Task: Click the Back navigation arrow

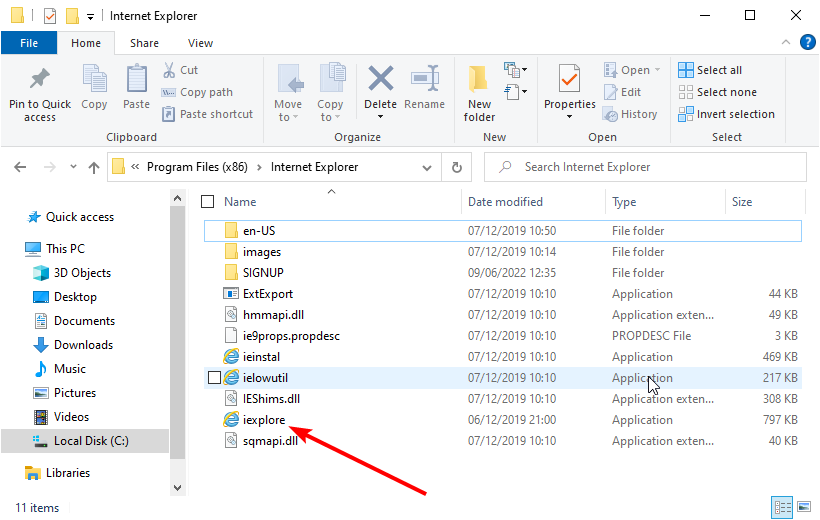Action: tap(20, 167)
